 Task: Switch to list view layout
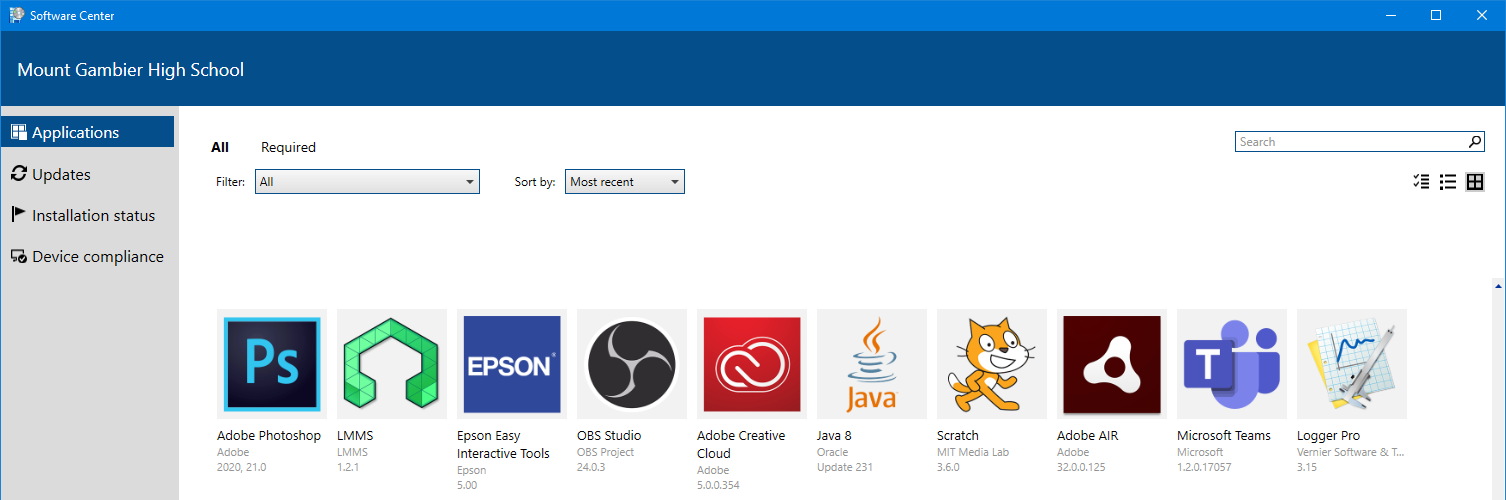(1448, 182)
